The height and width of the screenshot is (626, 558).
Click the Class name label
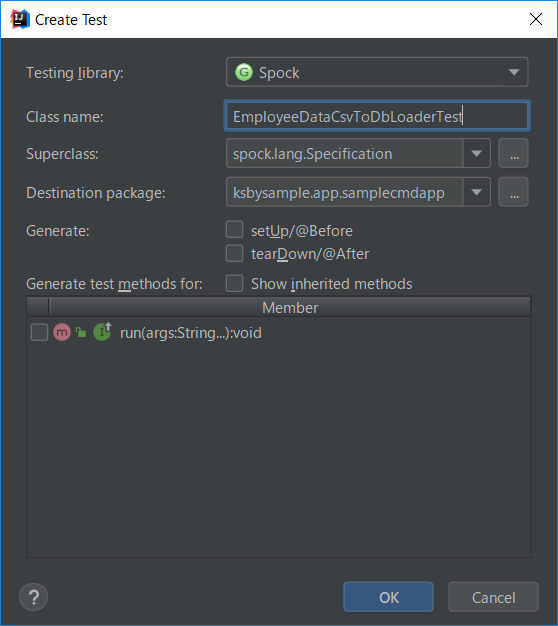point(65,117)
